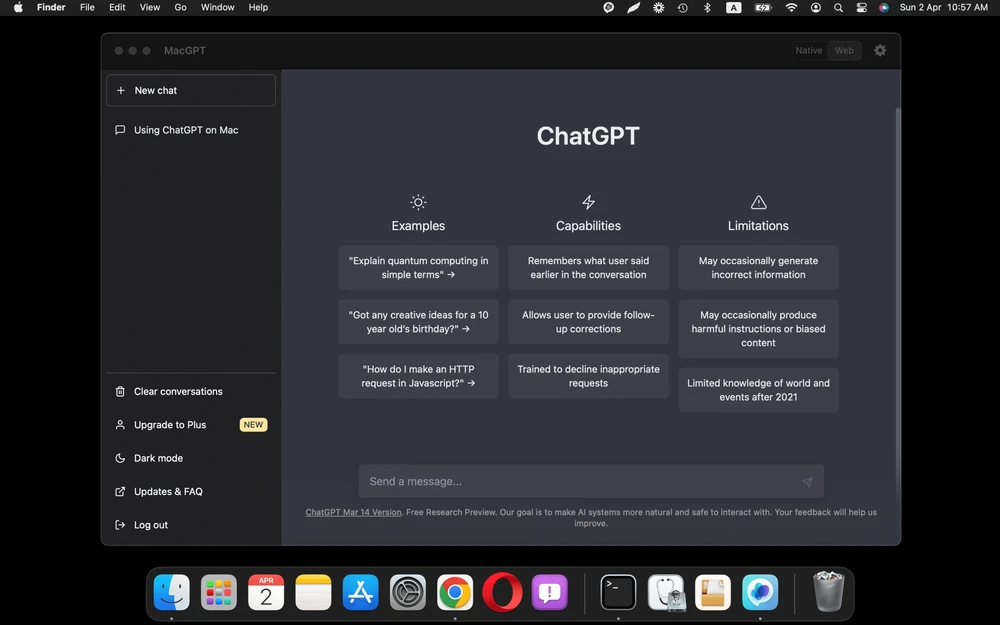The height and width of the screenshot is (625, 1000).
Task: Click the keyboard input source 'A' icon
Action: click(x=734, y=8)
